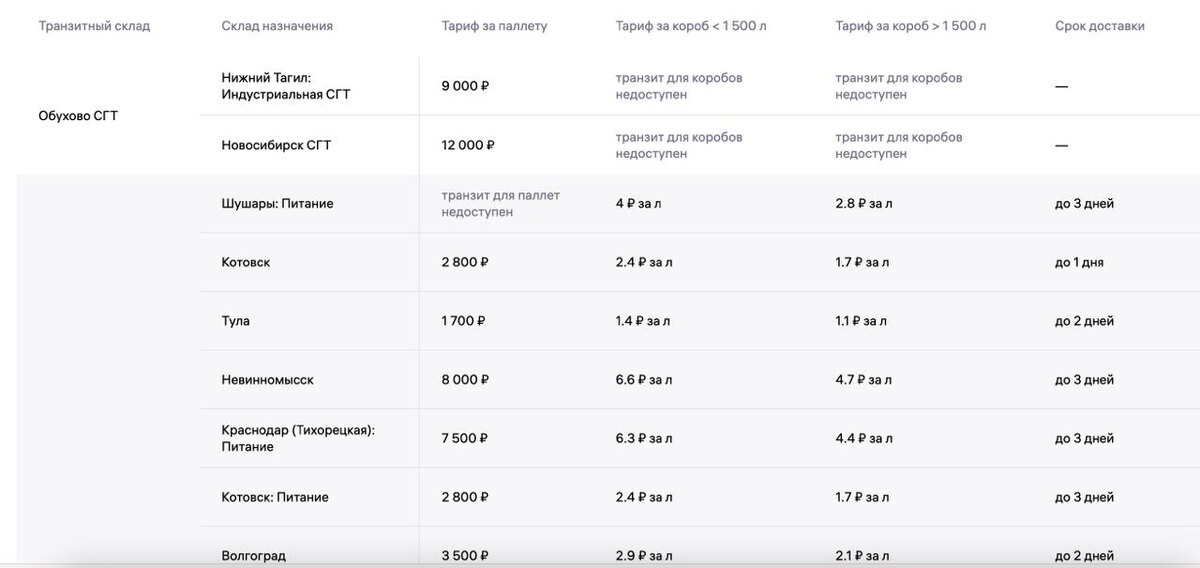Image resolution: width=1200 pixels, height=568 pixels.
Task: Select the "6.3 ₽ за л" box tariff
Action: 642,438
